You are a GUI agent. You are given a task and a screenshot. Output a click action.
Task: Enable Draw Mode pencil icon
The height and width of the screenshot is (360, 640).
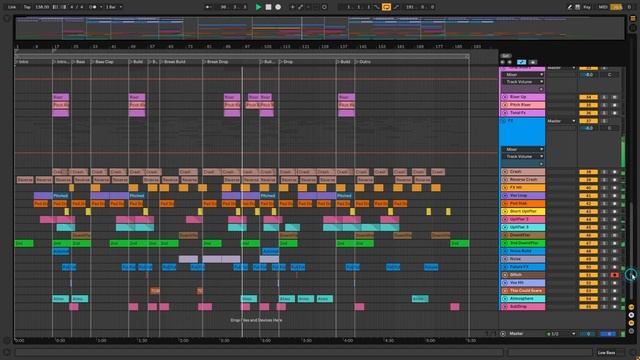[569, 7]
